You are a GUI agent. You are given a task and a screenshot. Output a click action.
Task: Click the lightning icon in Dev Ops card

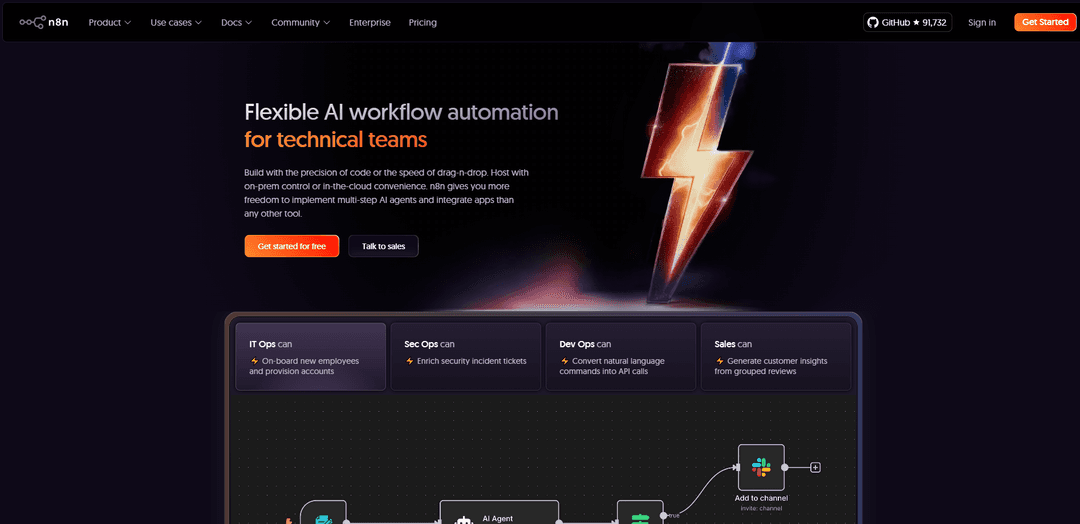pyautogui.click(x=564, y=361)
